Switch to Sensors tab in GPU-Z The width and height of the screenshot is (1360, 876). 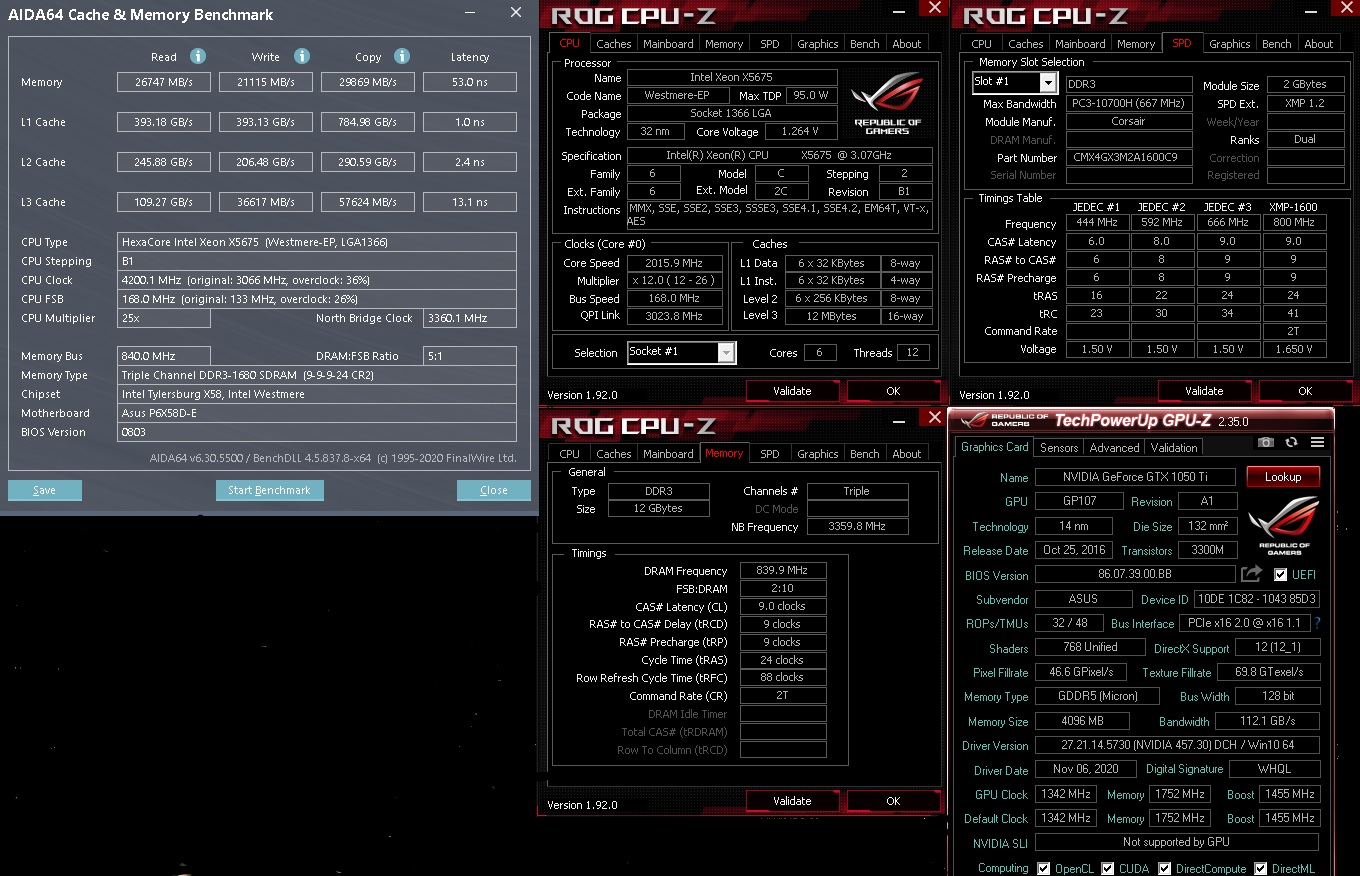[x=1059, y=447]
